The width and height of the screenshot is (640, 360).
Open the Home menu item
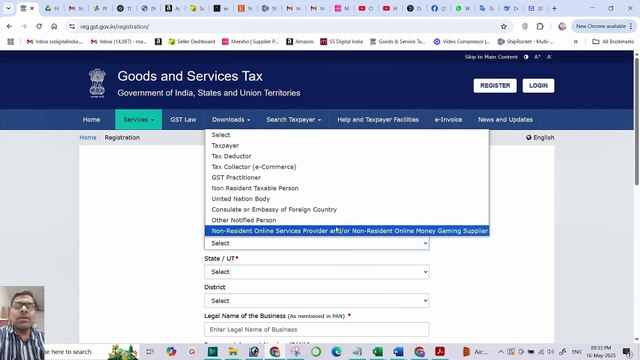[x=91, y=120]
